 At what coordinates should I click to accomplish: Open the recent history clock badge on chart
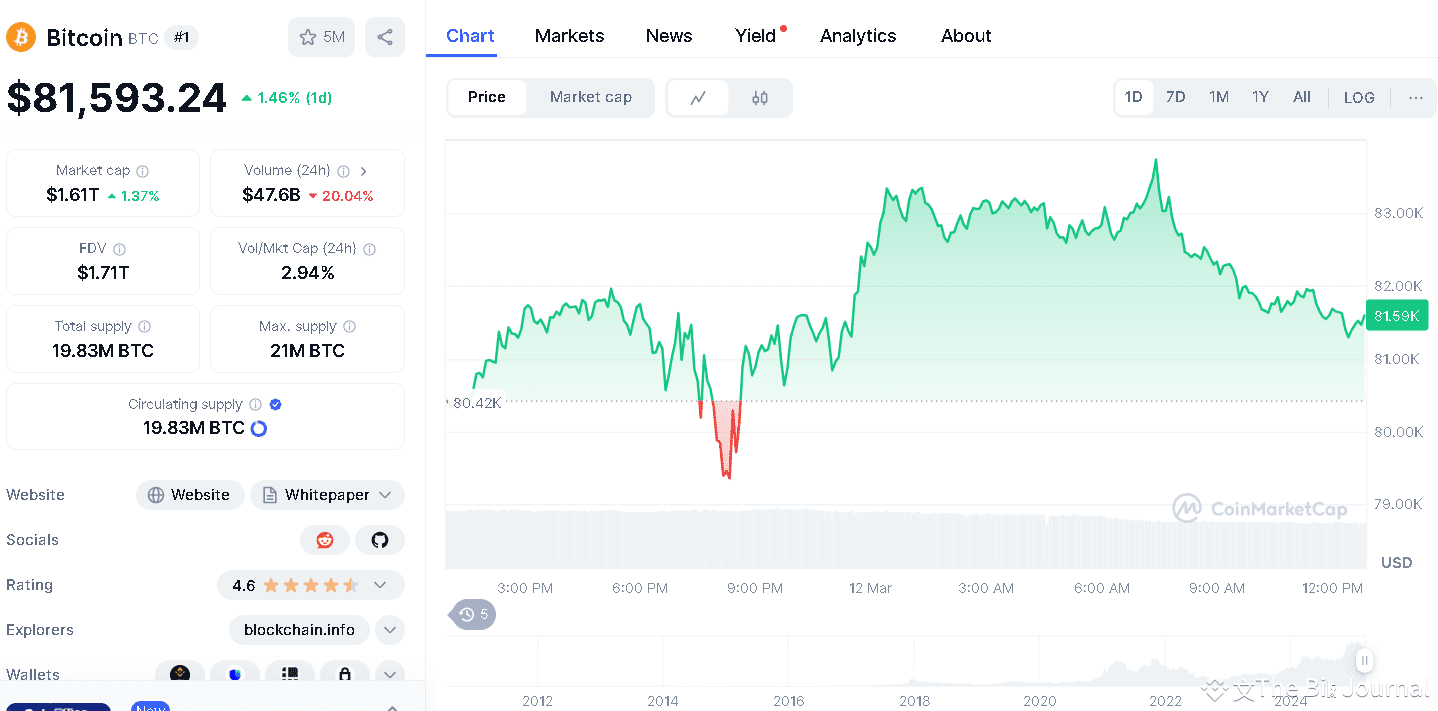pos(471,614)
